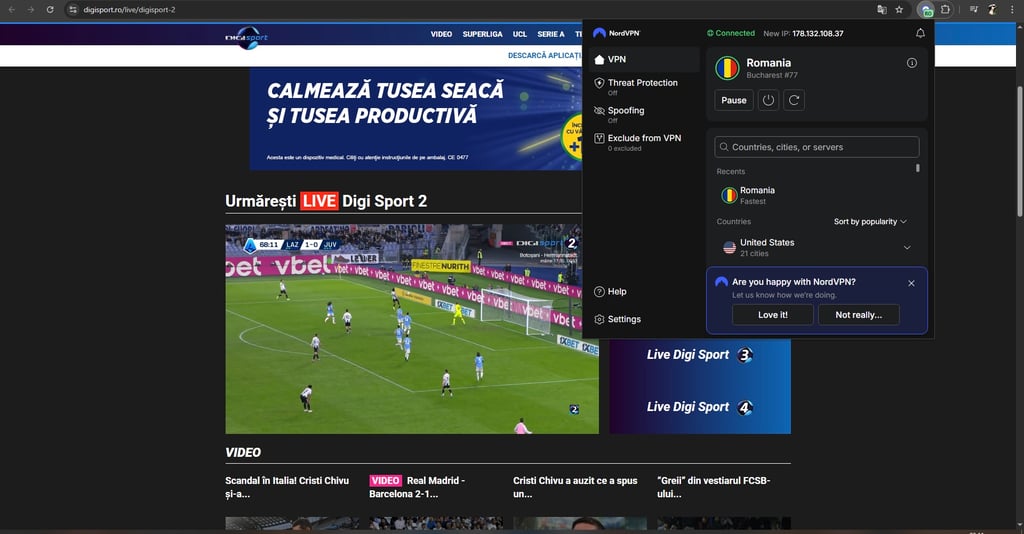This screenshot has width=1024, height=534.
Task: Open the Chrome three-dot menu
Action: [1012, 10]
